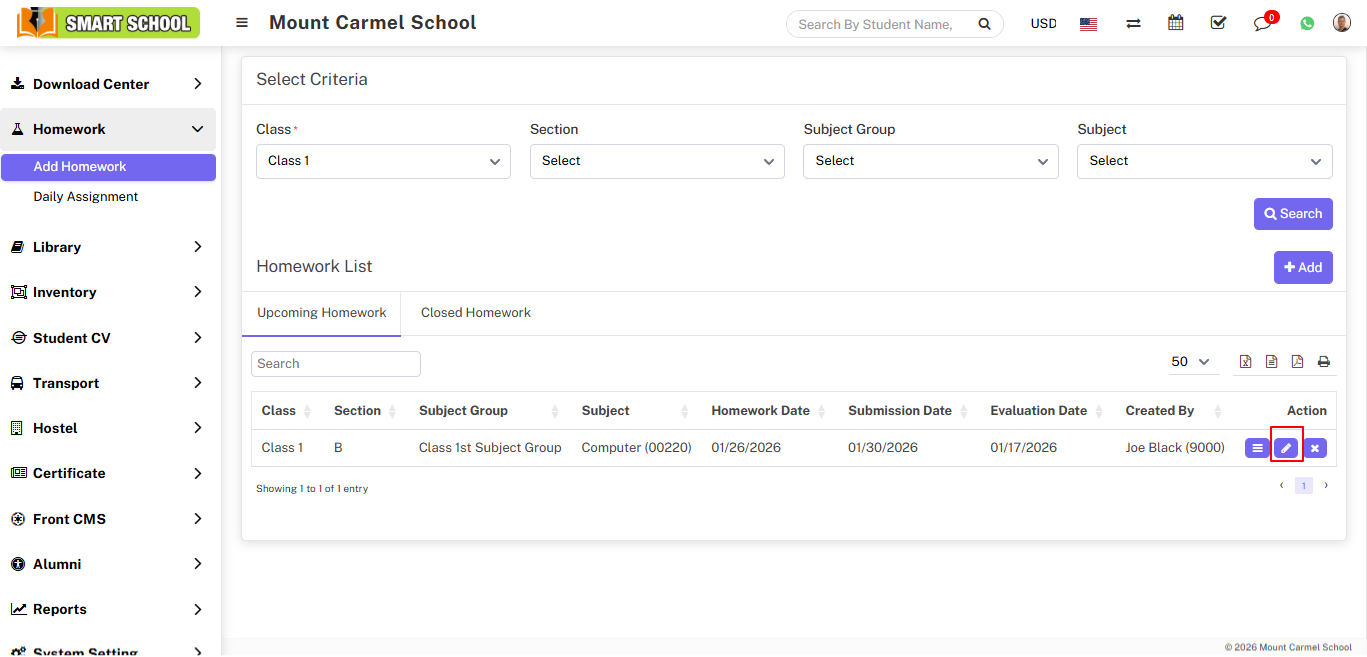Image resolution: width=1367 pixels, height=657 pixels.
Task: Open Daily Assignment in the sidebar
Action: click(86, 197)
